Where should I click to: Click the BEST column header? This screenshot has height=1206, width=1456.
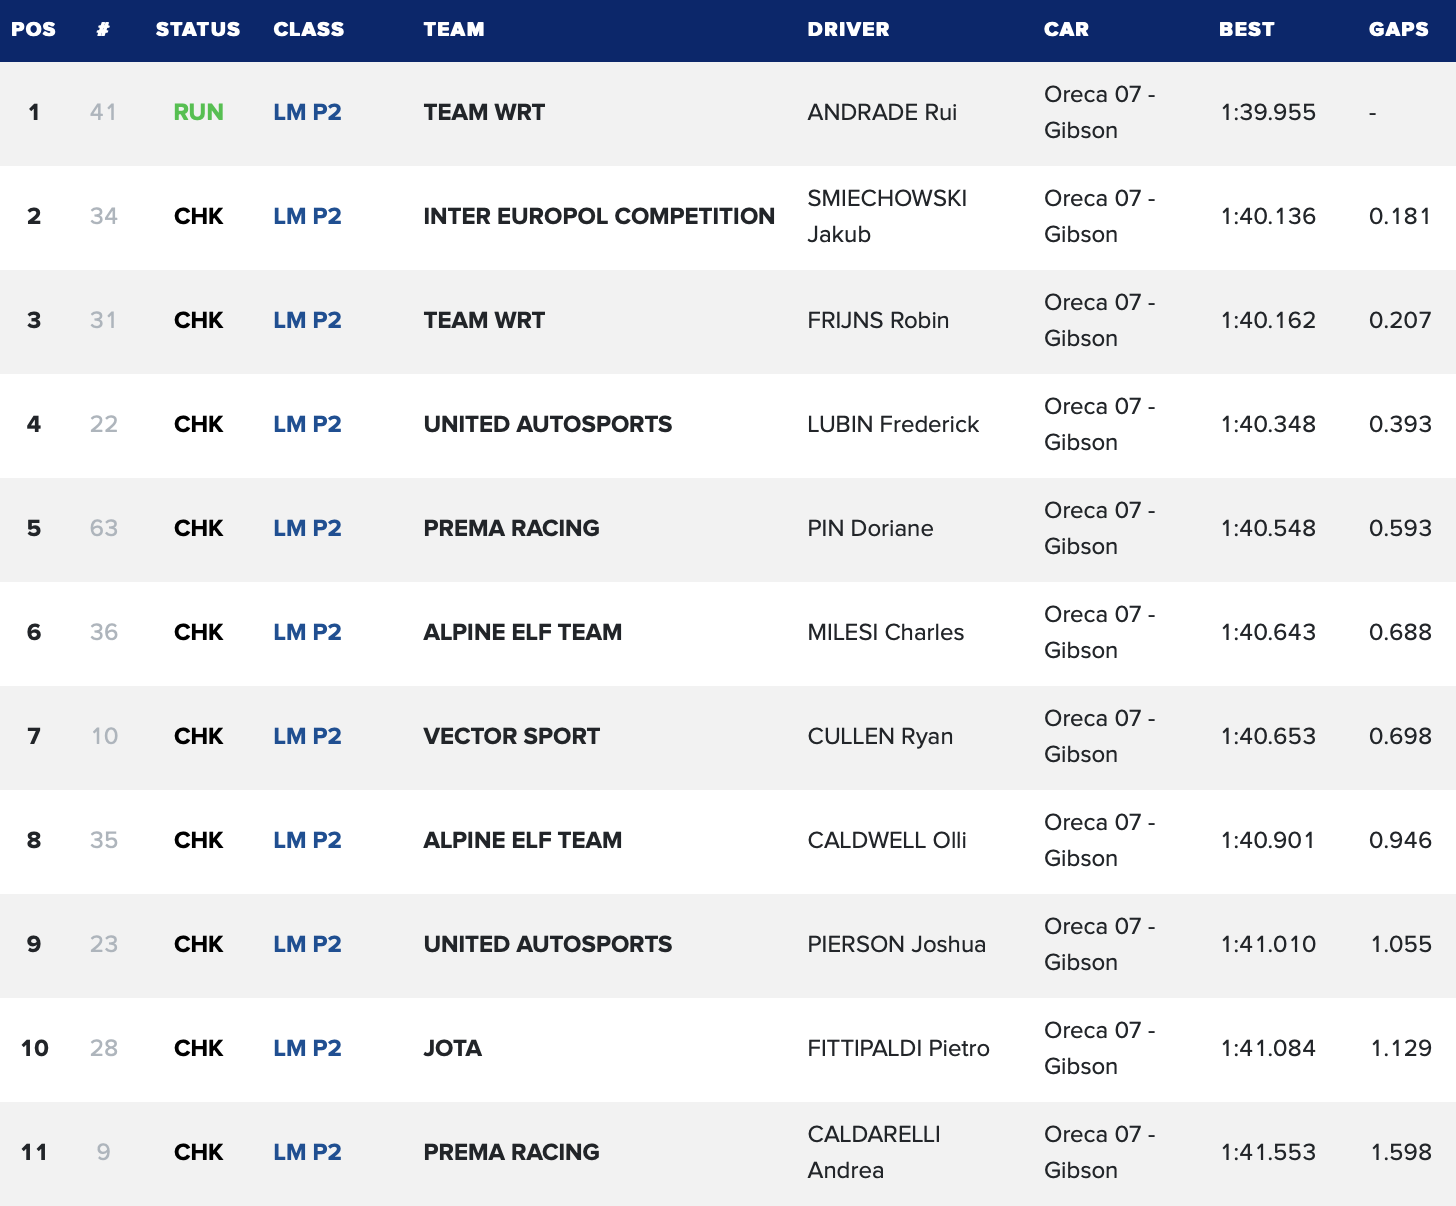(1246, 29)
